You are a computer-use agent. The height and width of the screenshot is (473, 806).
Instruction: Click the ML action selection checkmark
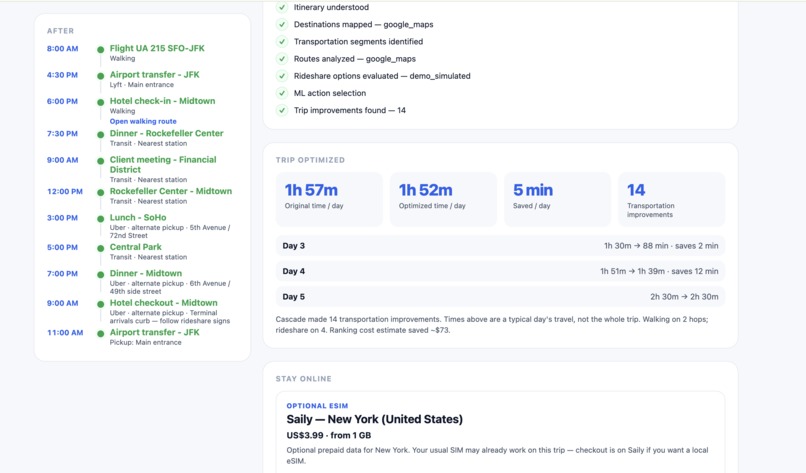point(282,93)
